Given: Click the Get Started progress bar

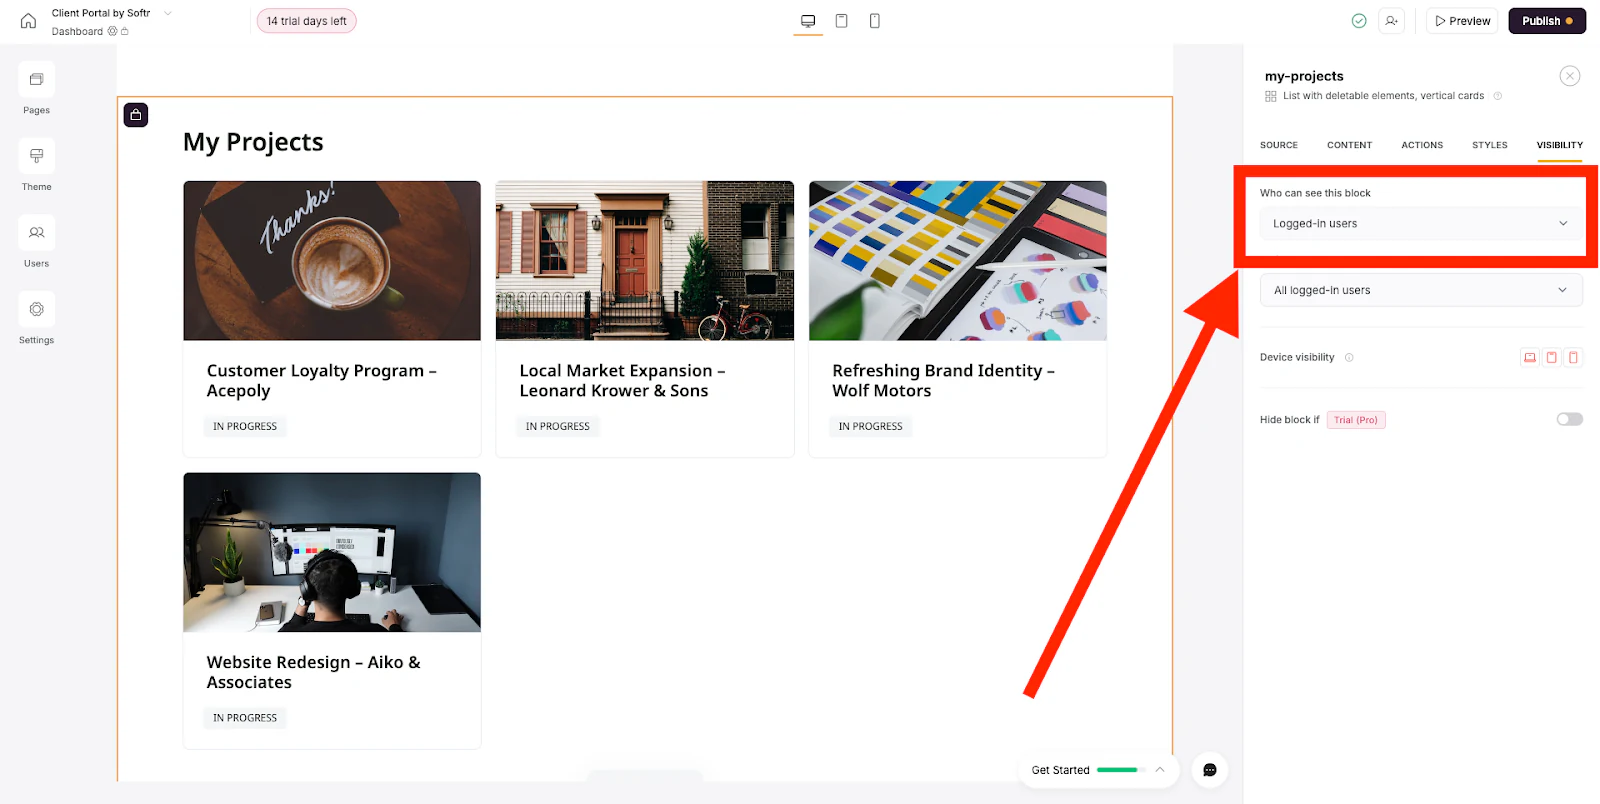Looking at the screenshot, I should click(1120, 770).
